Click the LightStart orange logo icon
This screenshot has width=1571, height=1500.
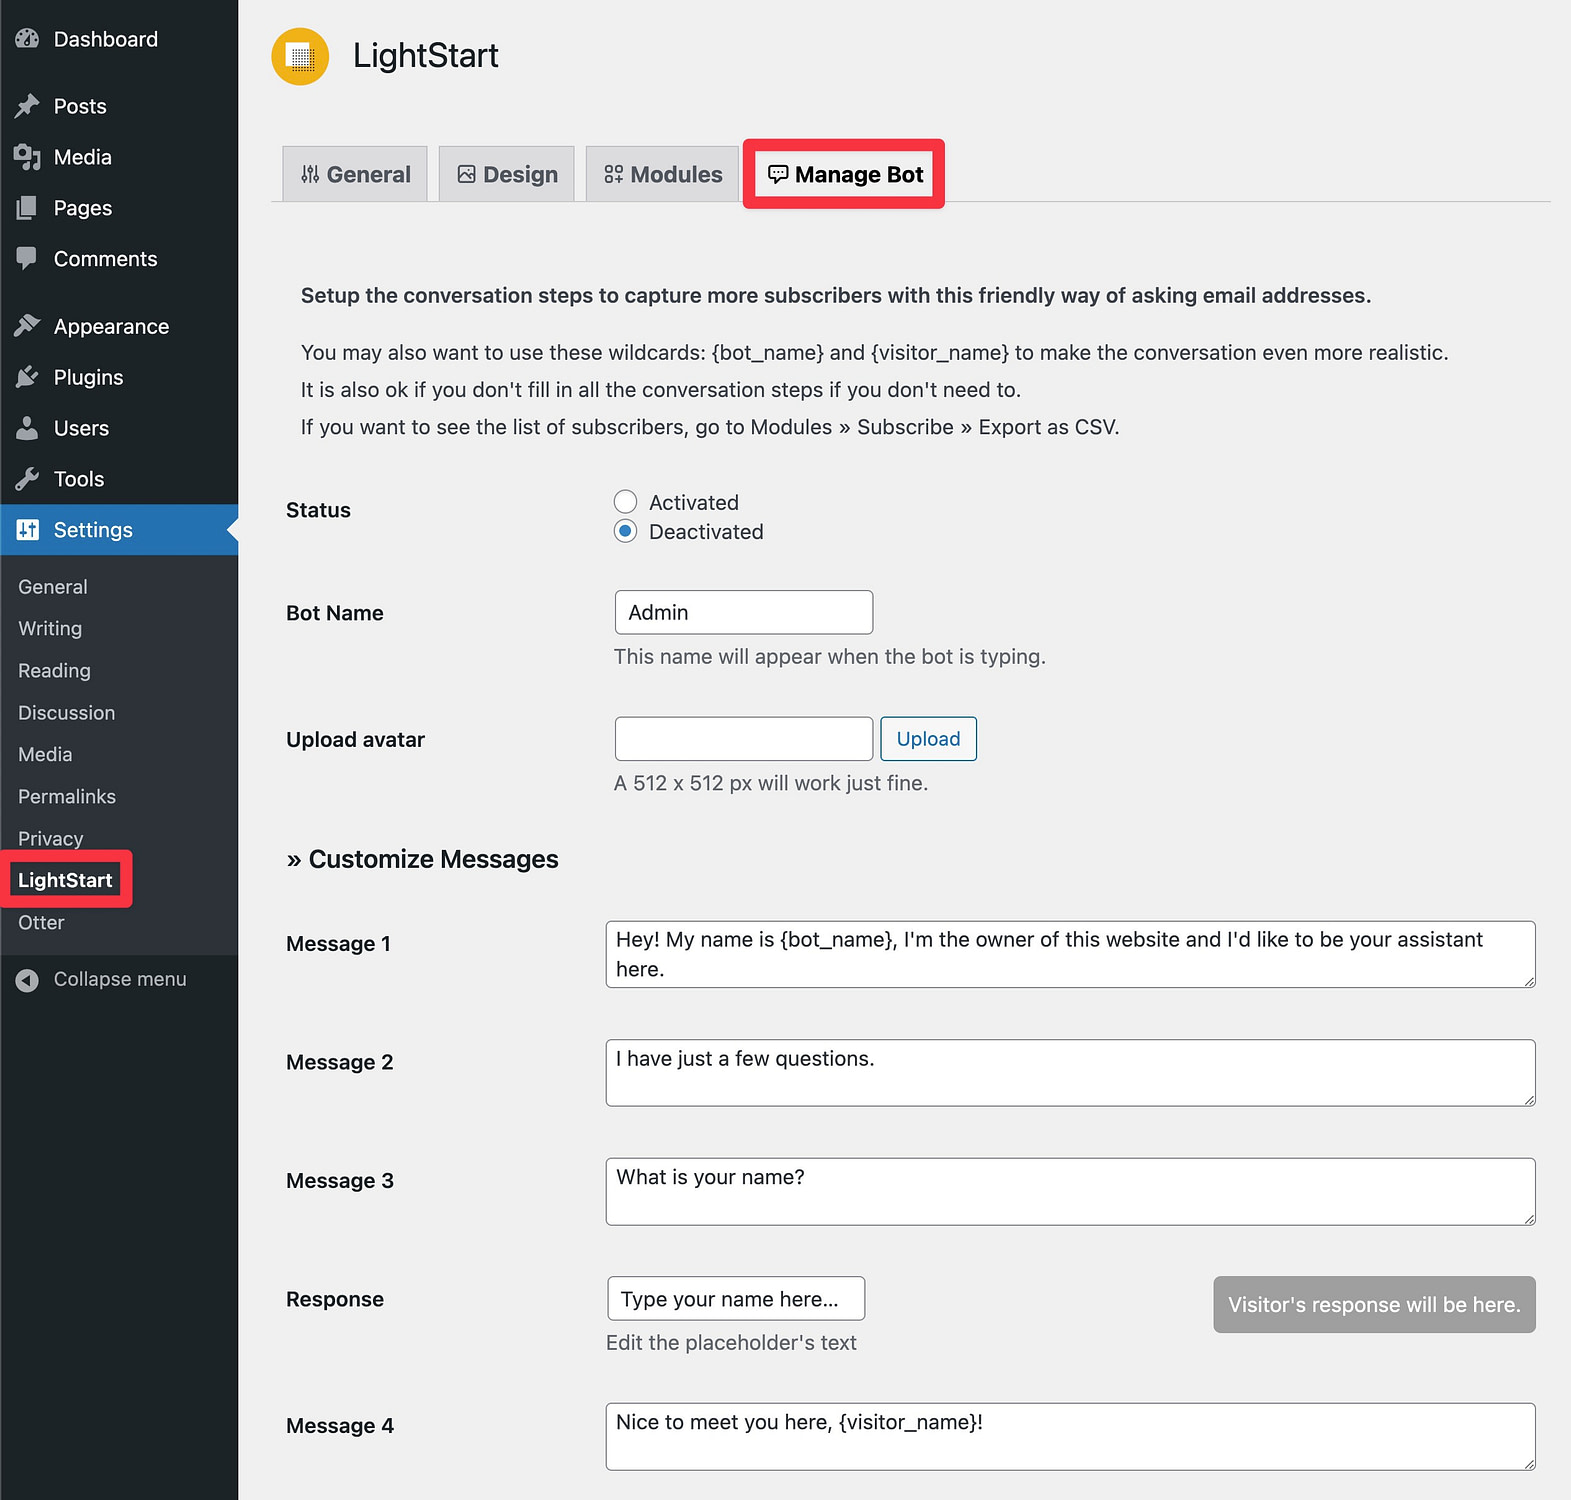[x=300, y=57]
